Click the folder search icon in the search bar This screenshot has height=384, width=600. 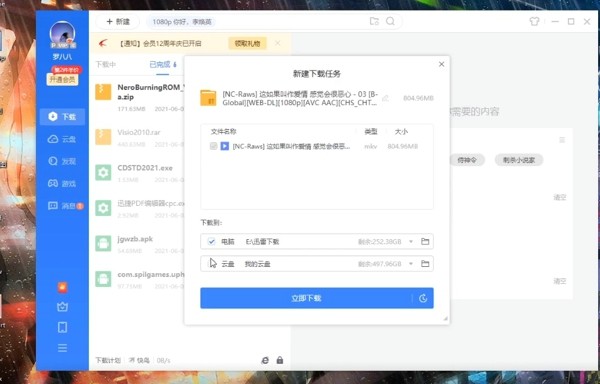click(x=374, y=21)
